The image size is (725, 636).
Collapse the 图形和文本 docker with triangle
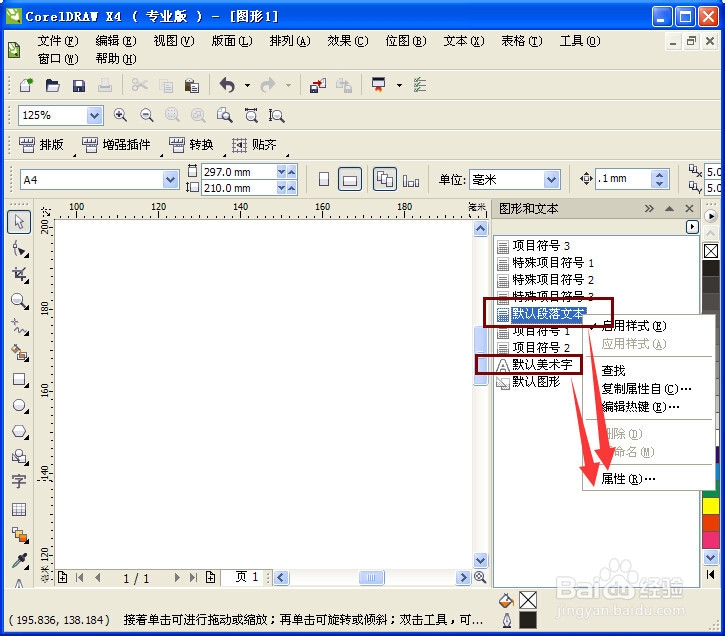click(669, 208)
